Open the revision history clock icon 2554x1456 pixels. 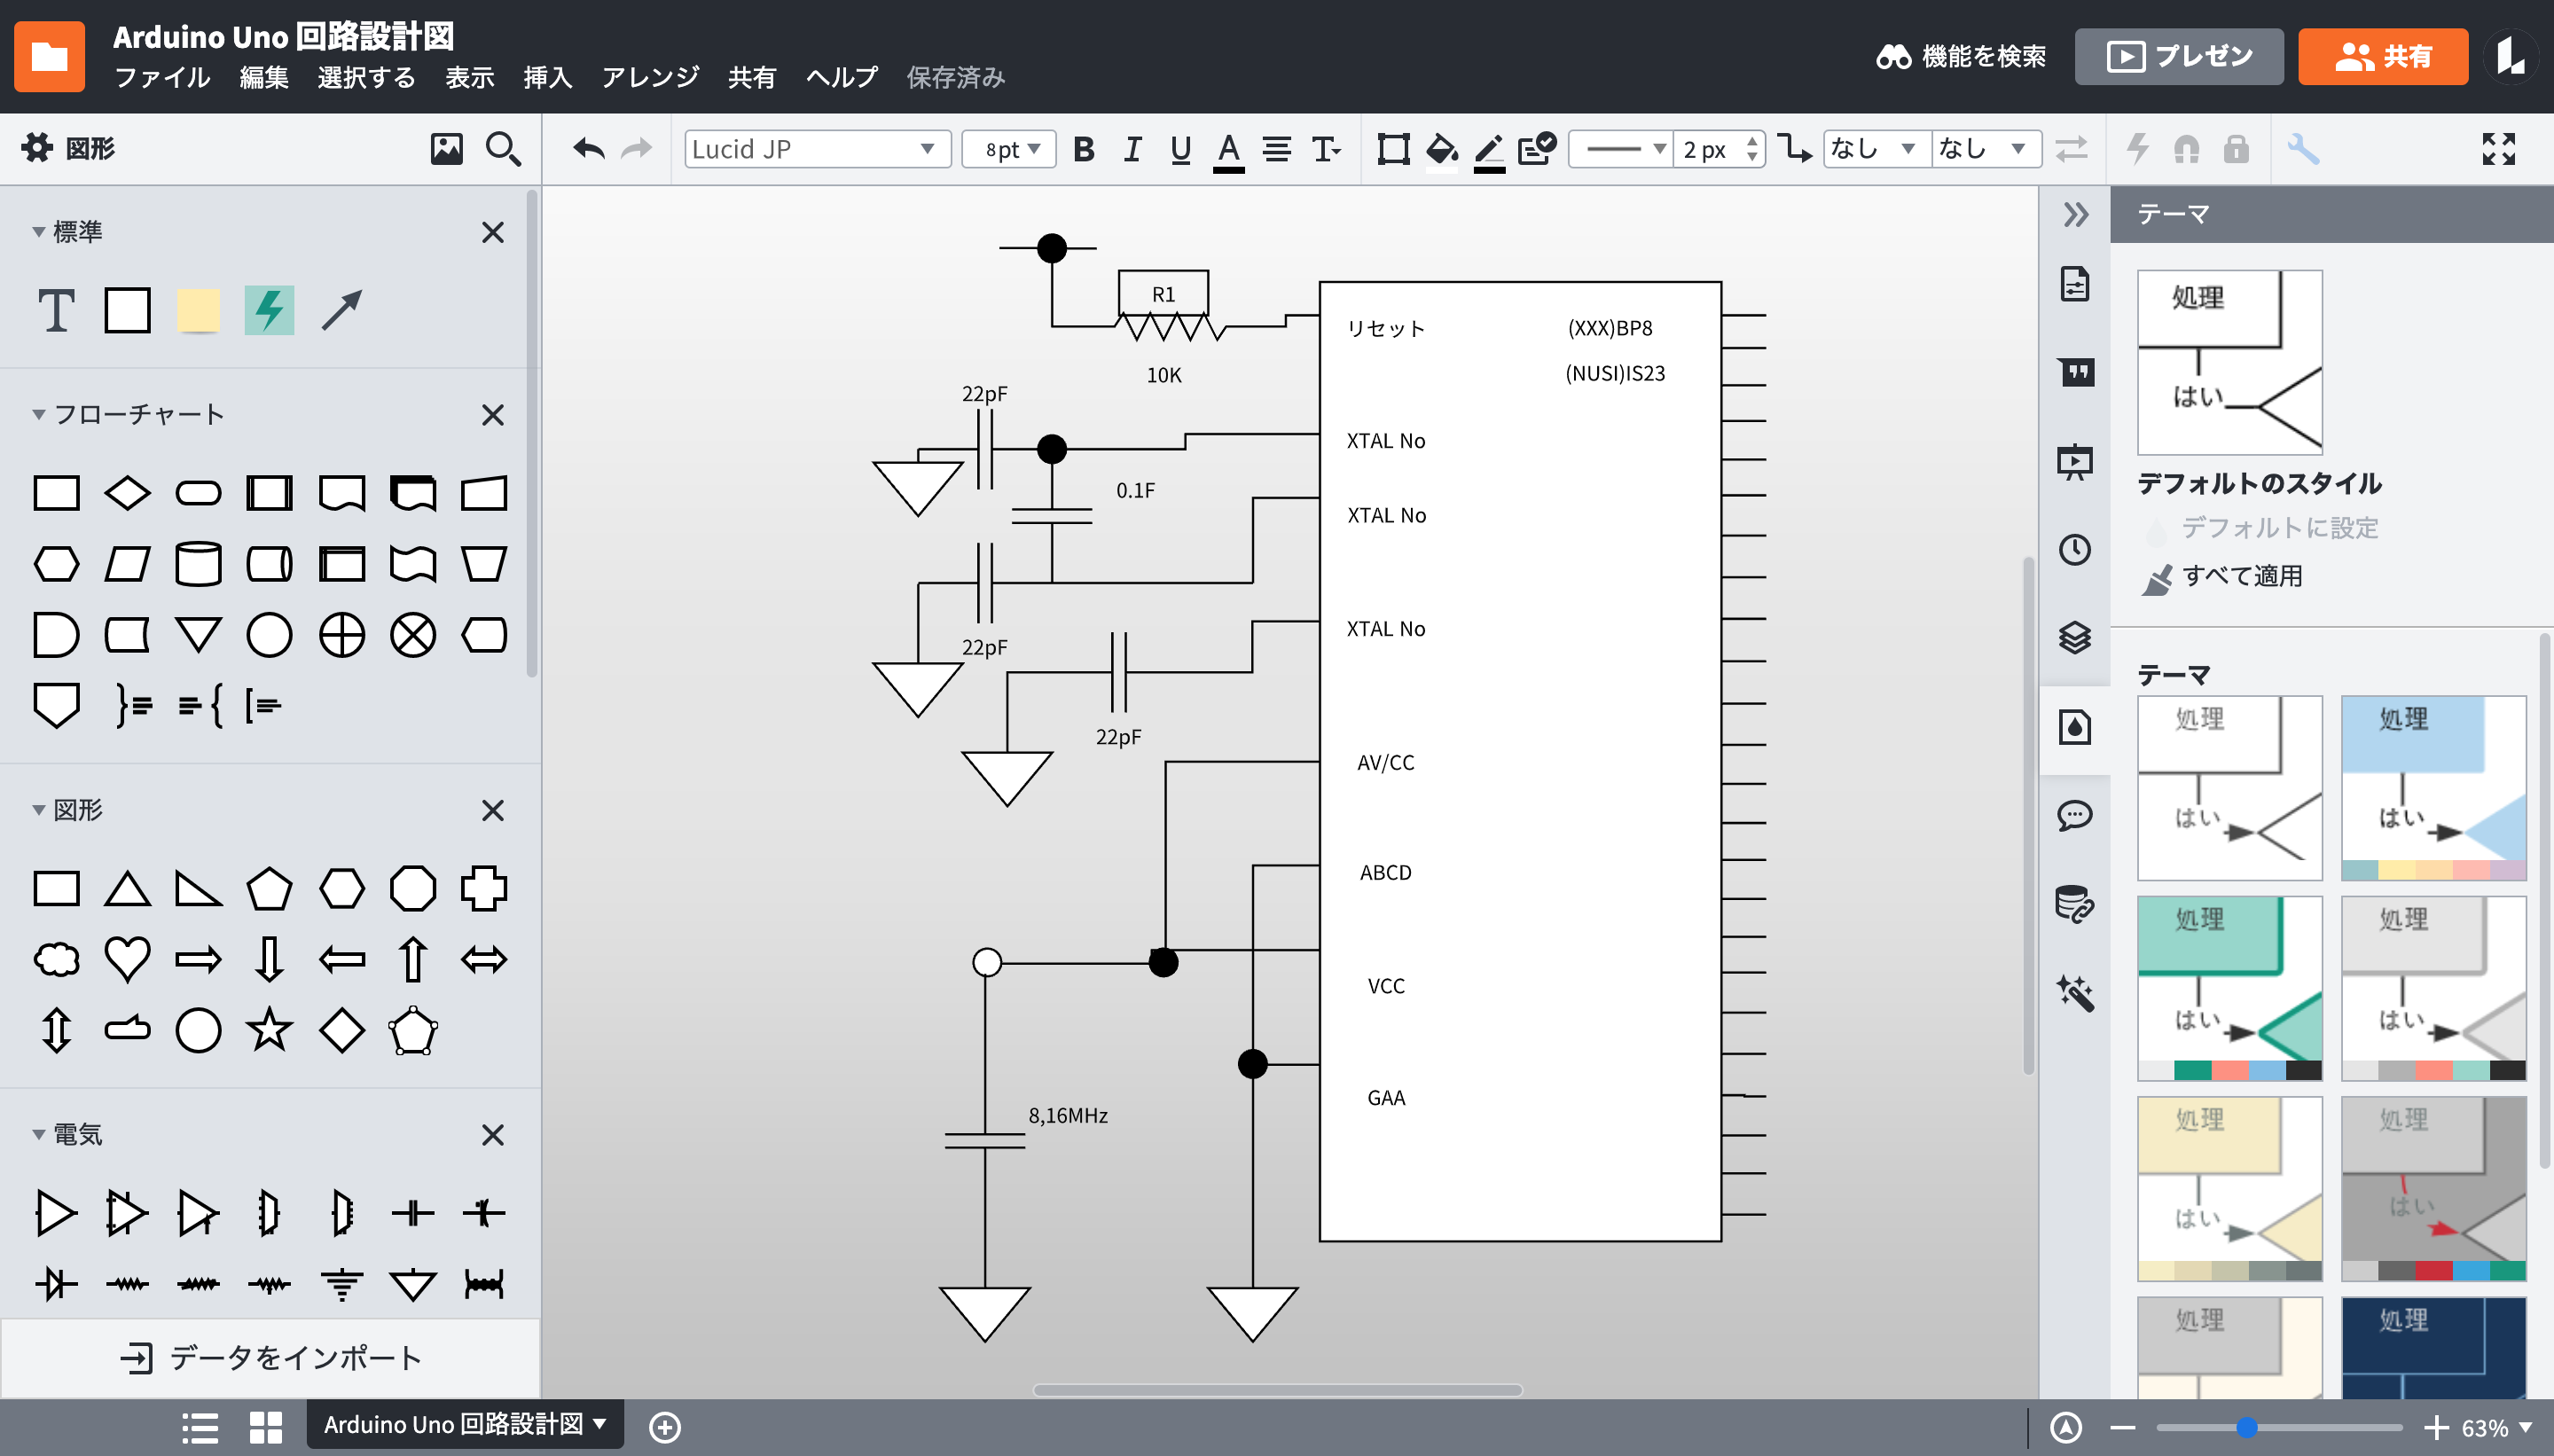[x=2074, y=549]
